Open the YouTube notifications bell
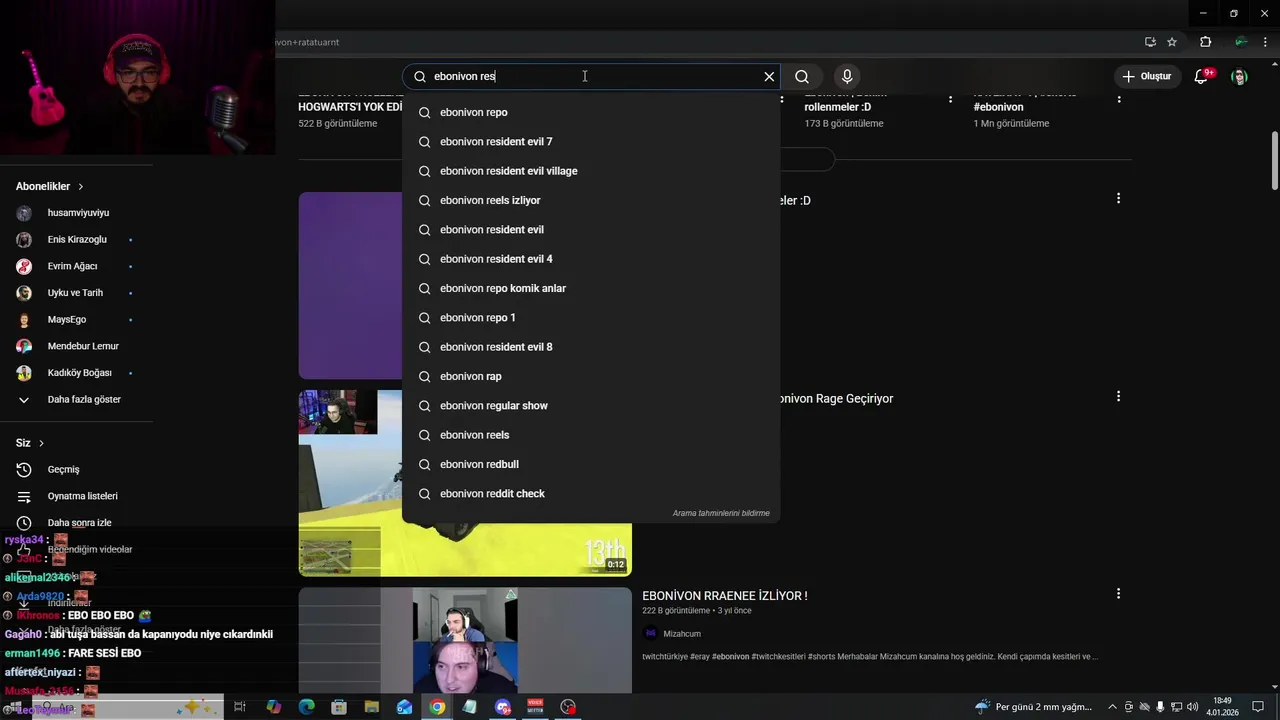This screenshot has width=1280, height=720. [1202, 76]
